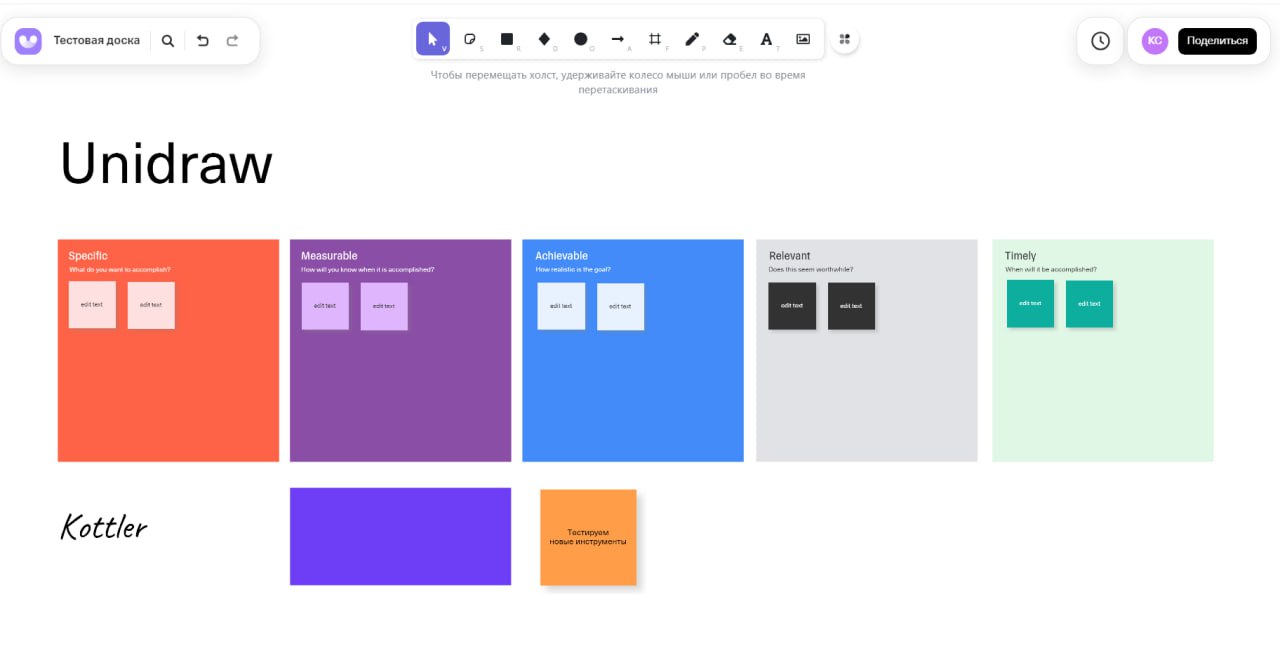The image size is (1280, 648).
Task: Click the Measurable card title
Action: coord(329,256)
